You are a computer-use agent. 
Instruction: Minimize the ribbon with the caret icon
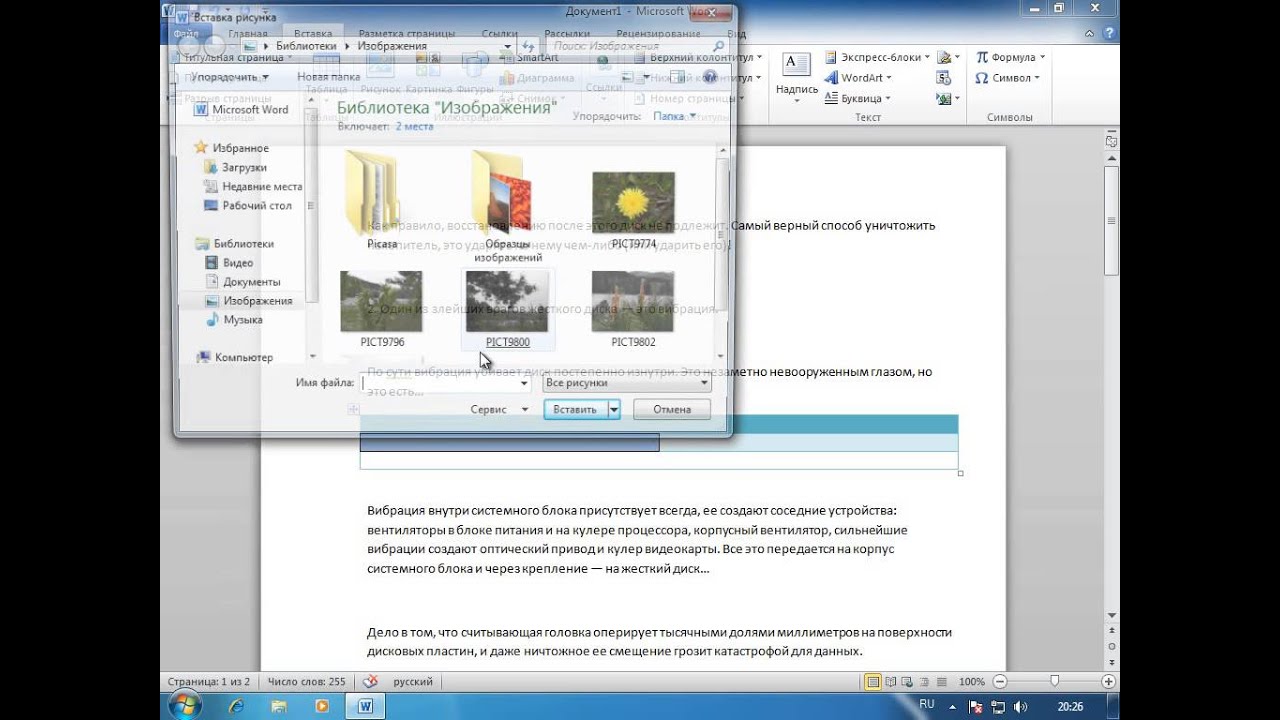(x=1090, y=33)
